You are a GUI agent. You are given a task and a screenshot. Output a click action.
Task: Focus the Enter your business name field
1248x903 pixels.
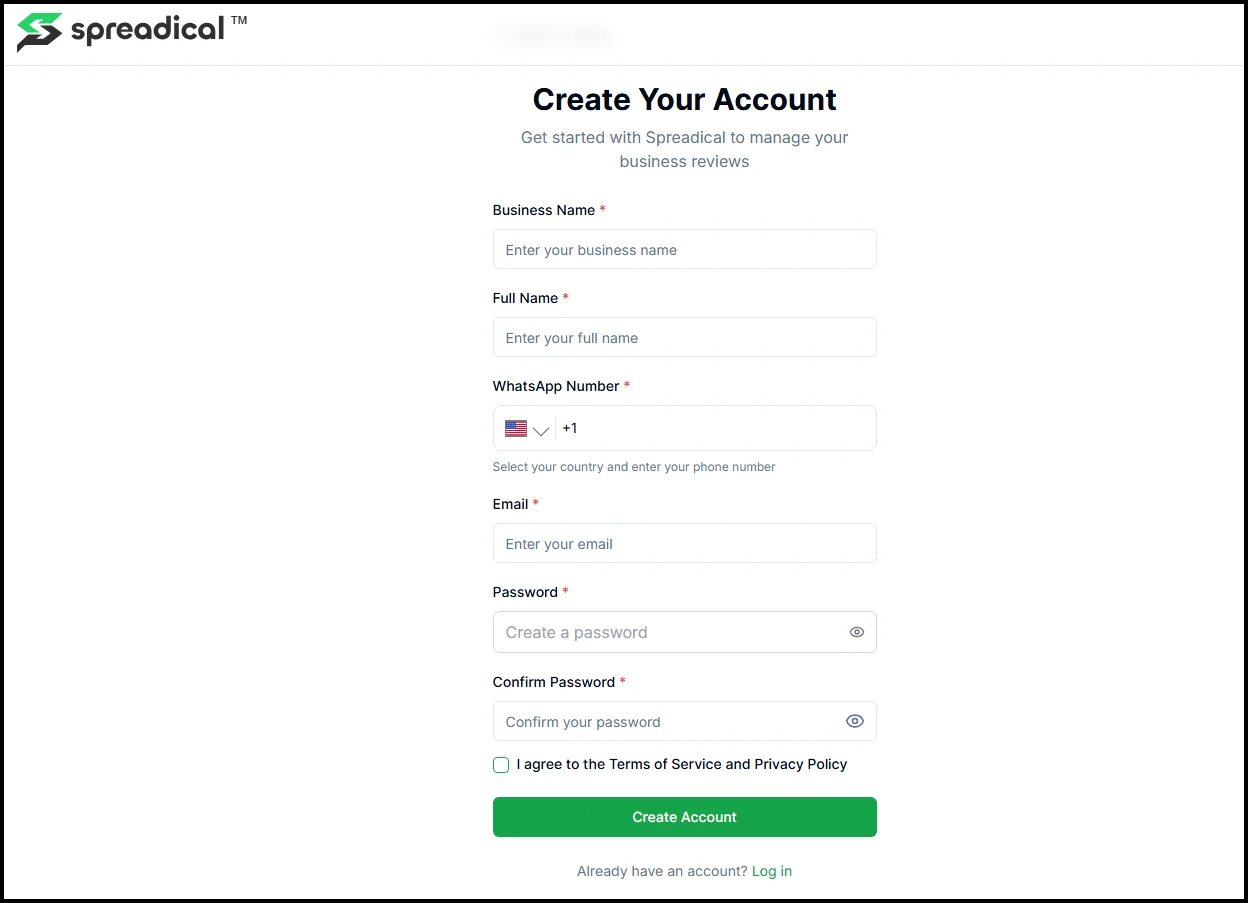(684, 249)
